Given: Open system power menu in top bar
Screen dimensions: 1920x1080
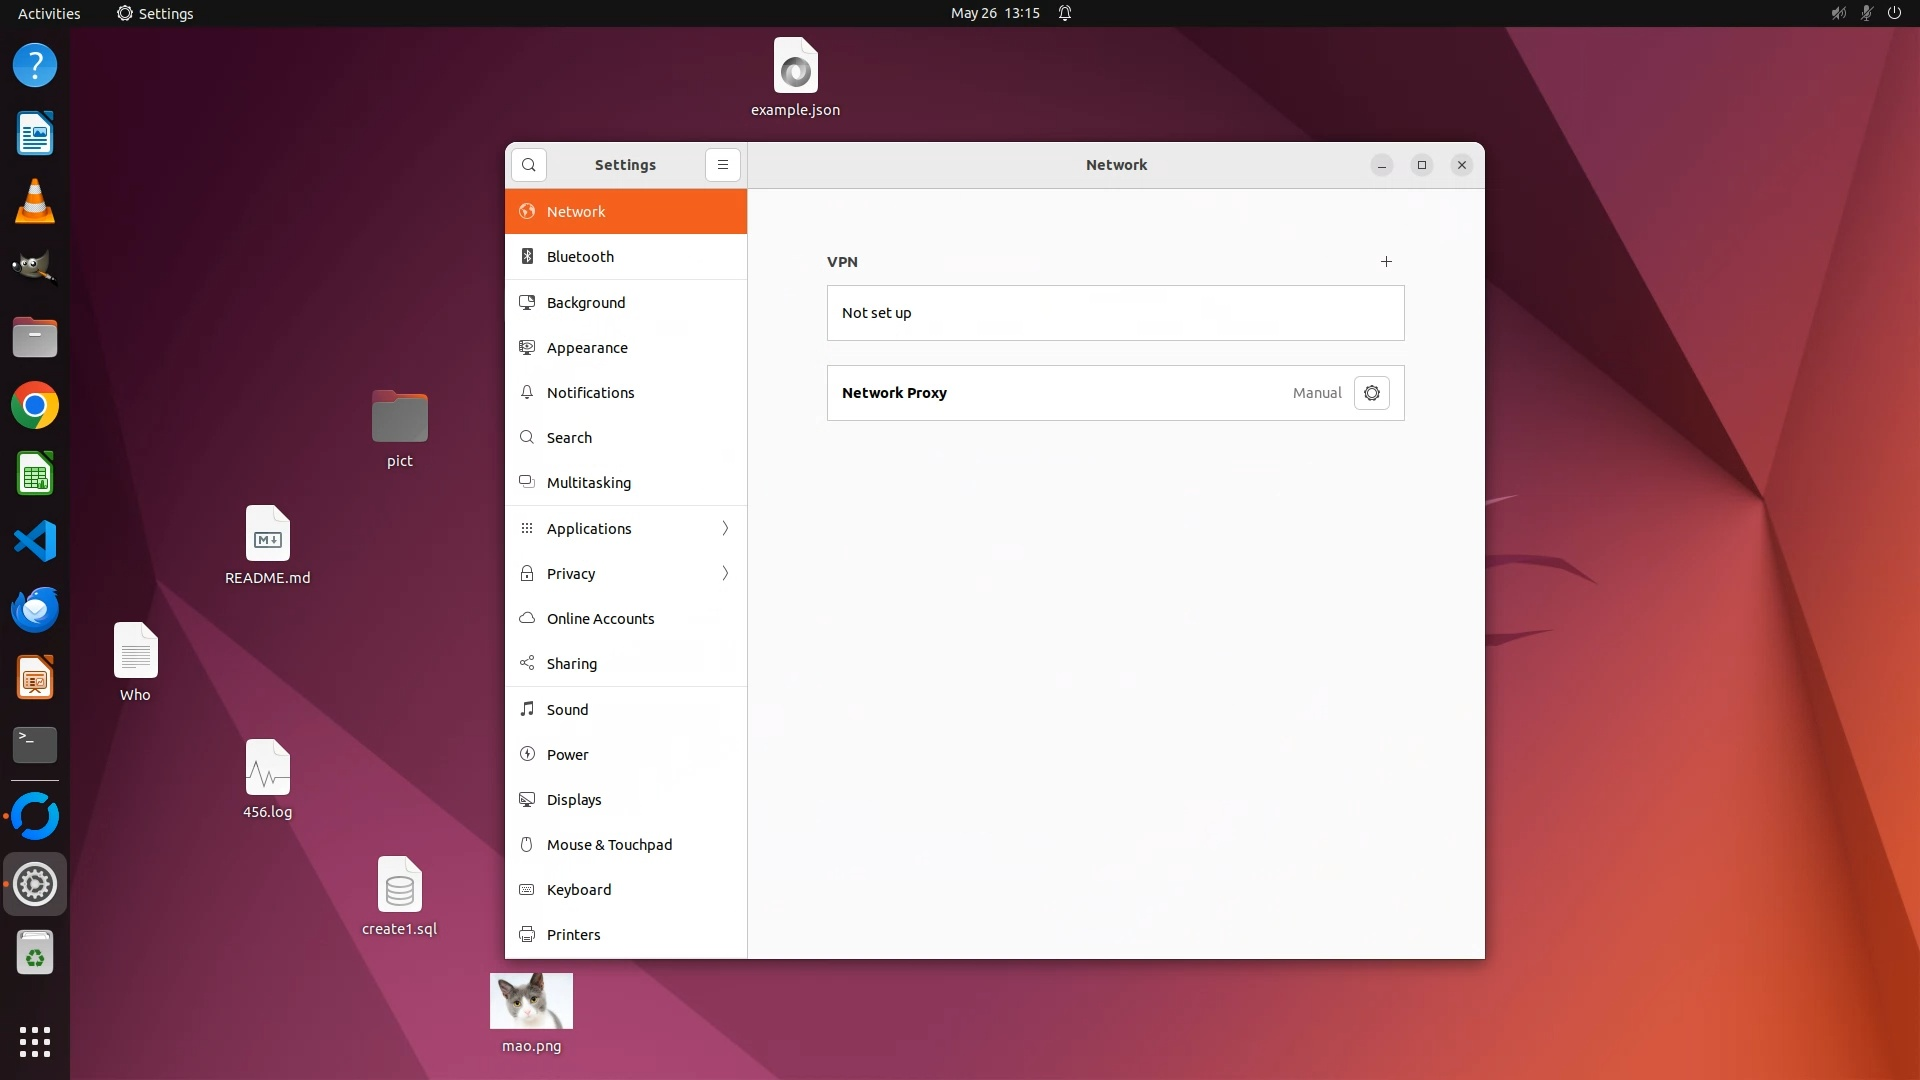Looking at the screenshot, I should [x=1894, y=13].
